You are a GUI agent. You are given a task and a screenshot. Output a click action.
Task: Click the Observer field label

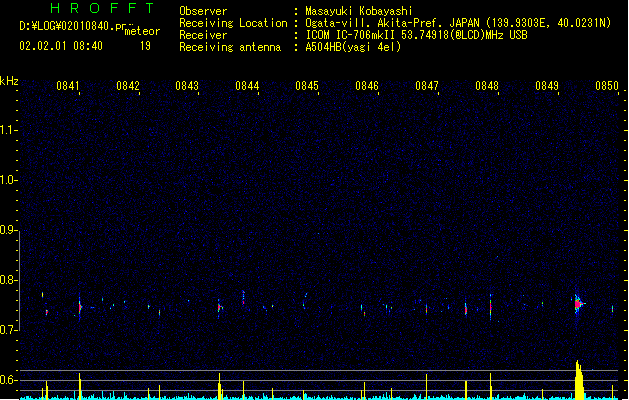pyautogui.click(x=203, y=11)
